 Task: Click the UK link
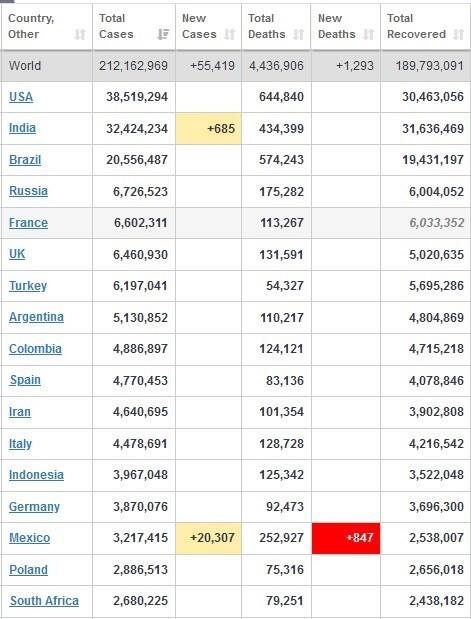(x=17, y=254)
